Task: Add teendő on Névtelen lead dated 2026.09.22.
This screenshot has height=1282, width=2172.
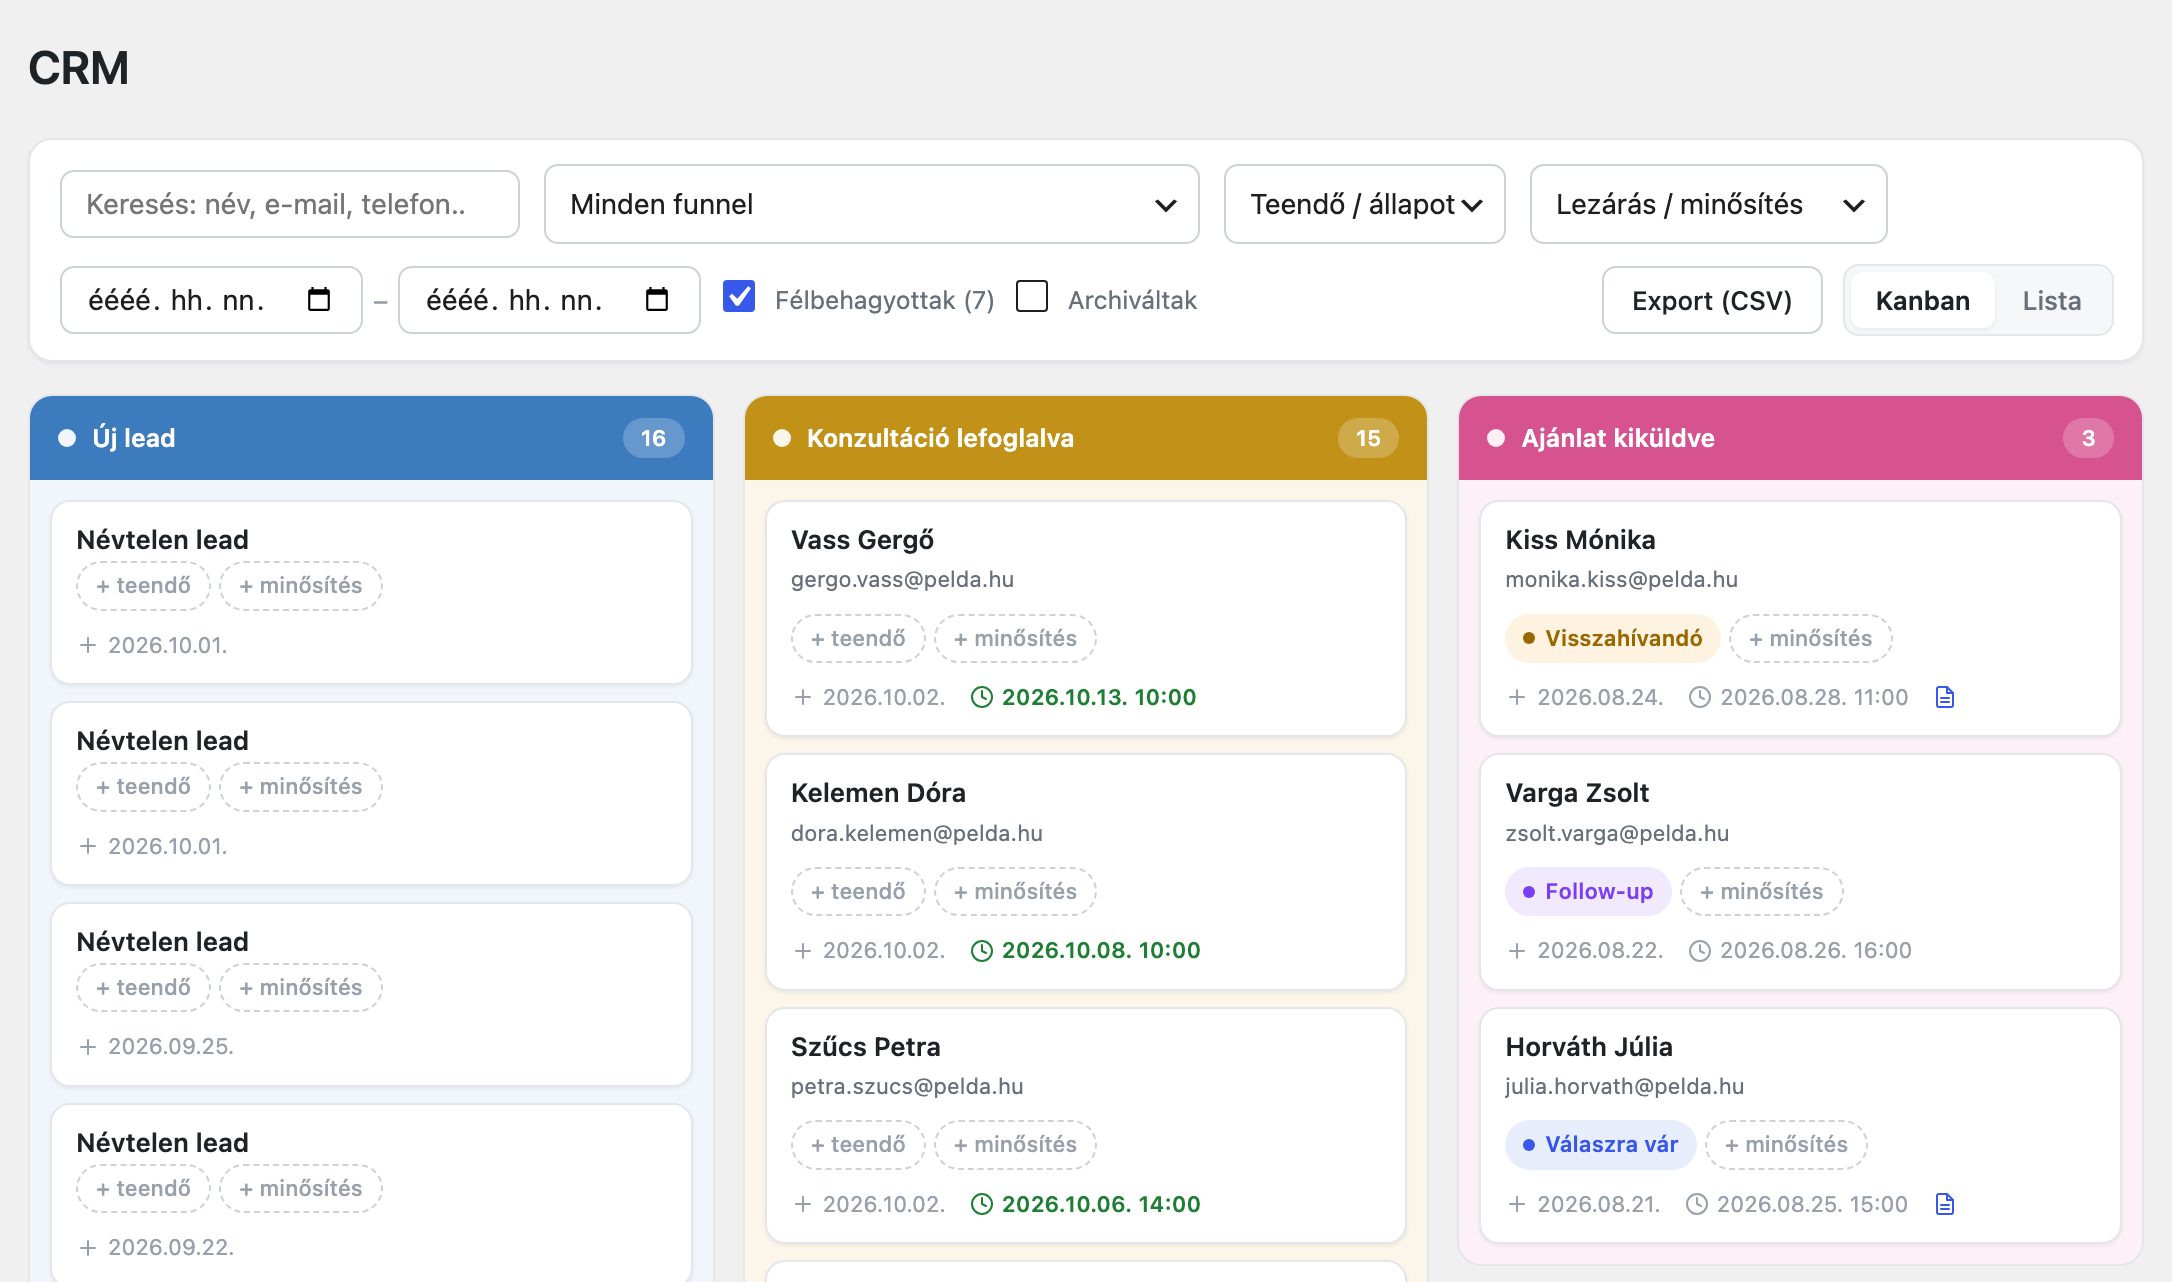Action: click(x=143, y=1188)
